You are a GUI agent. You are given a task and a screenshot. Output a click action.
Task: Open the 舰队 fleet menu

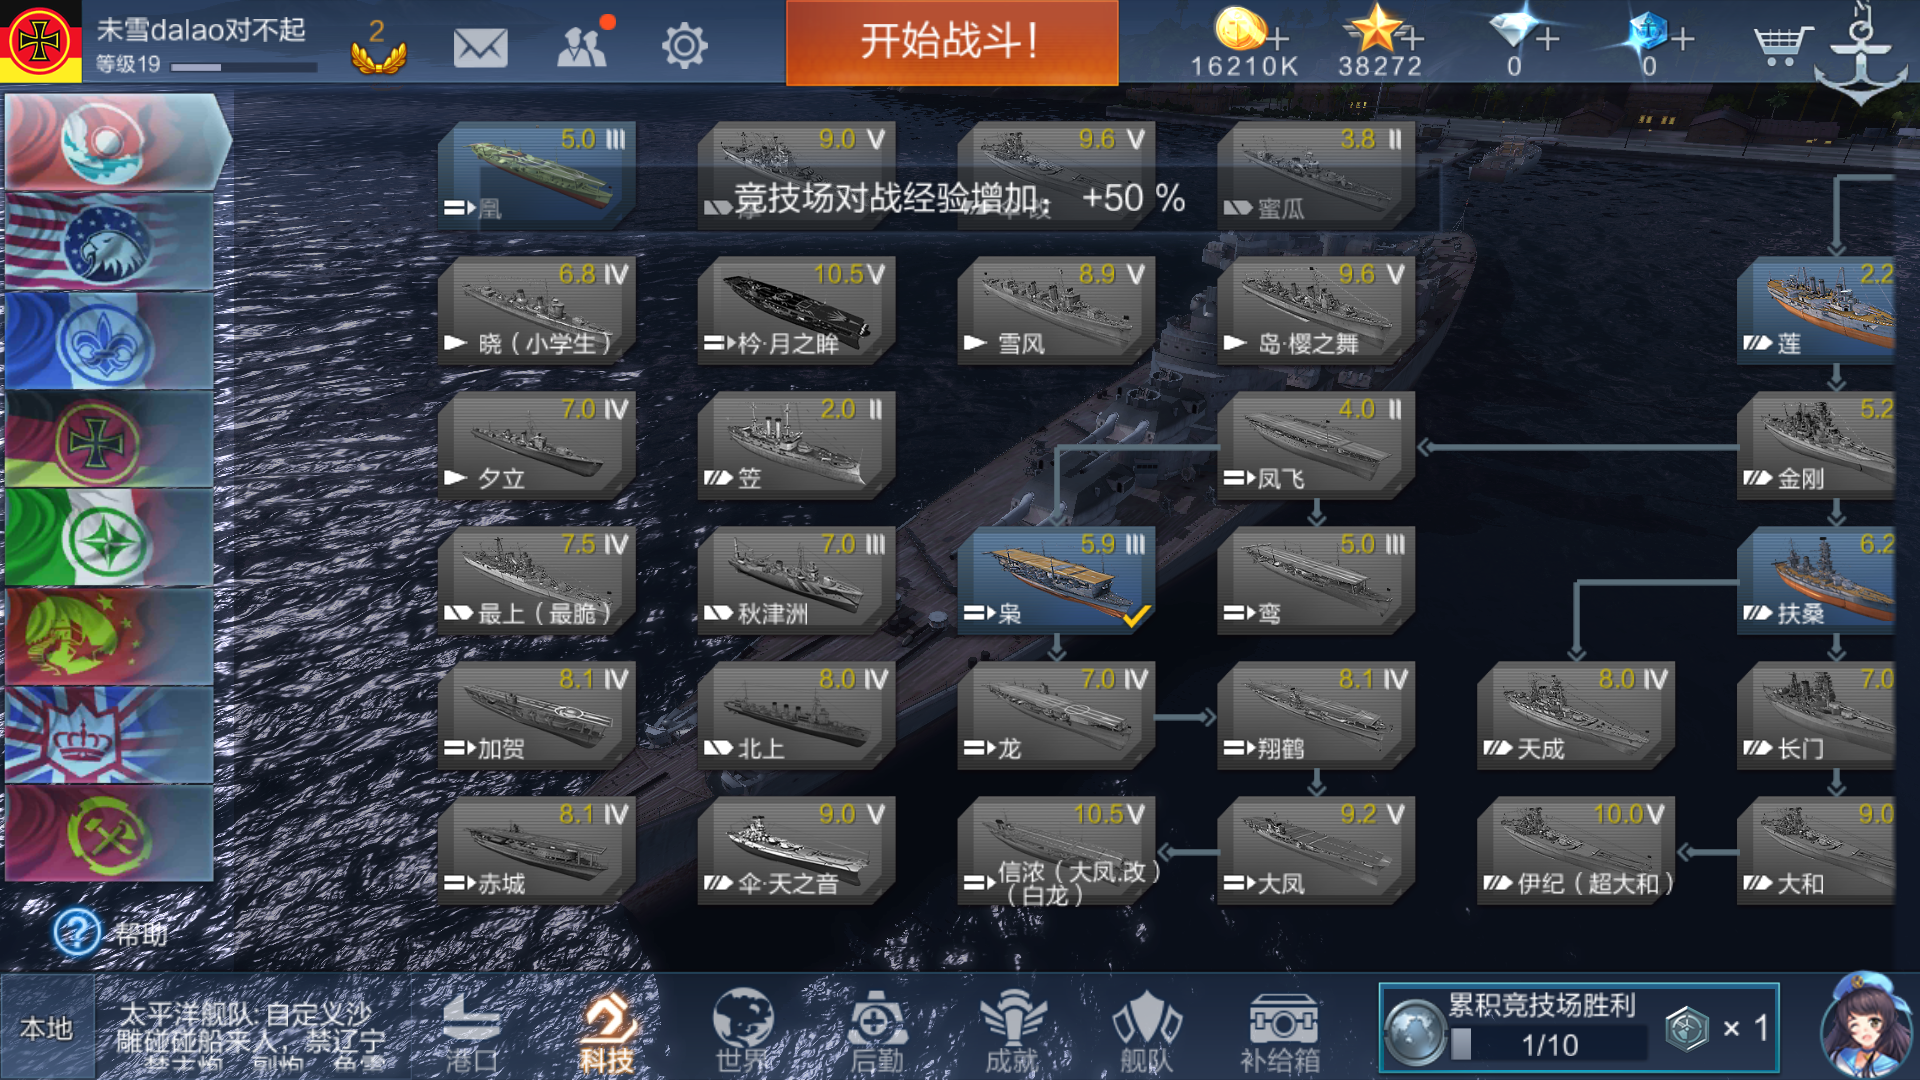click(1146, 1034)
